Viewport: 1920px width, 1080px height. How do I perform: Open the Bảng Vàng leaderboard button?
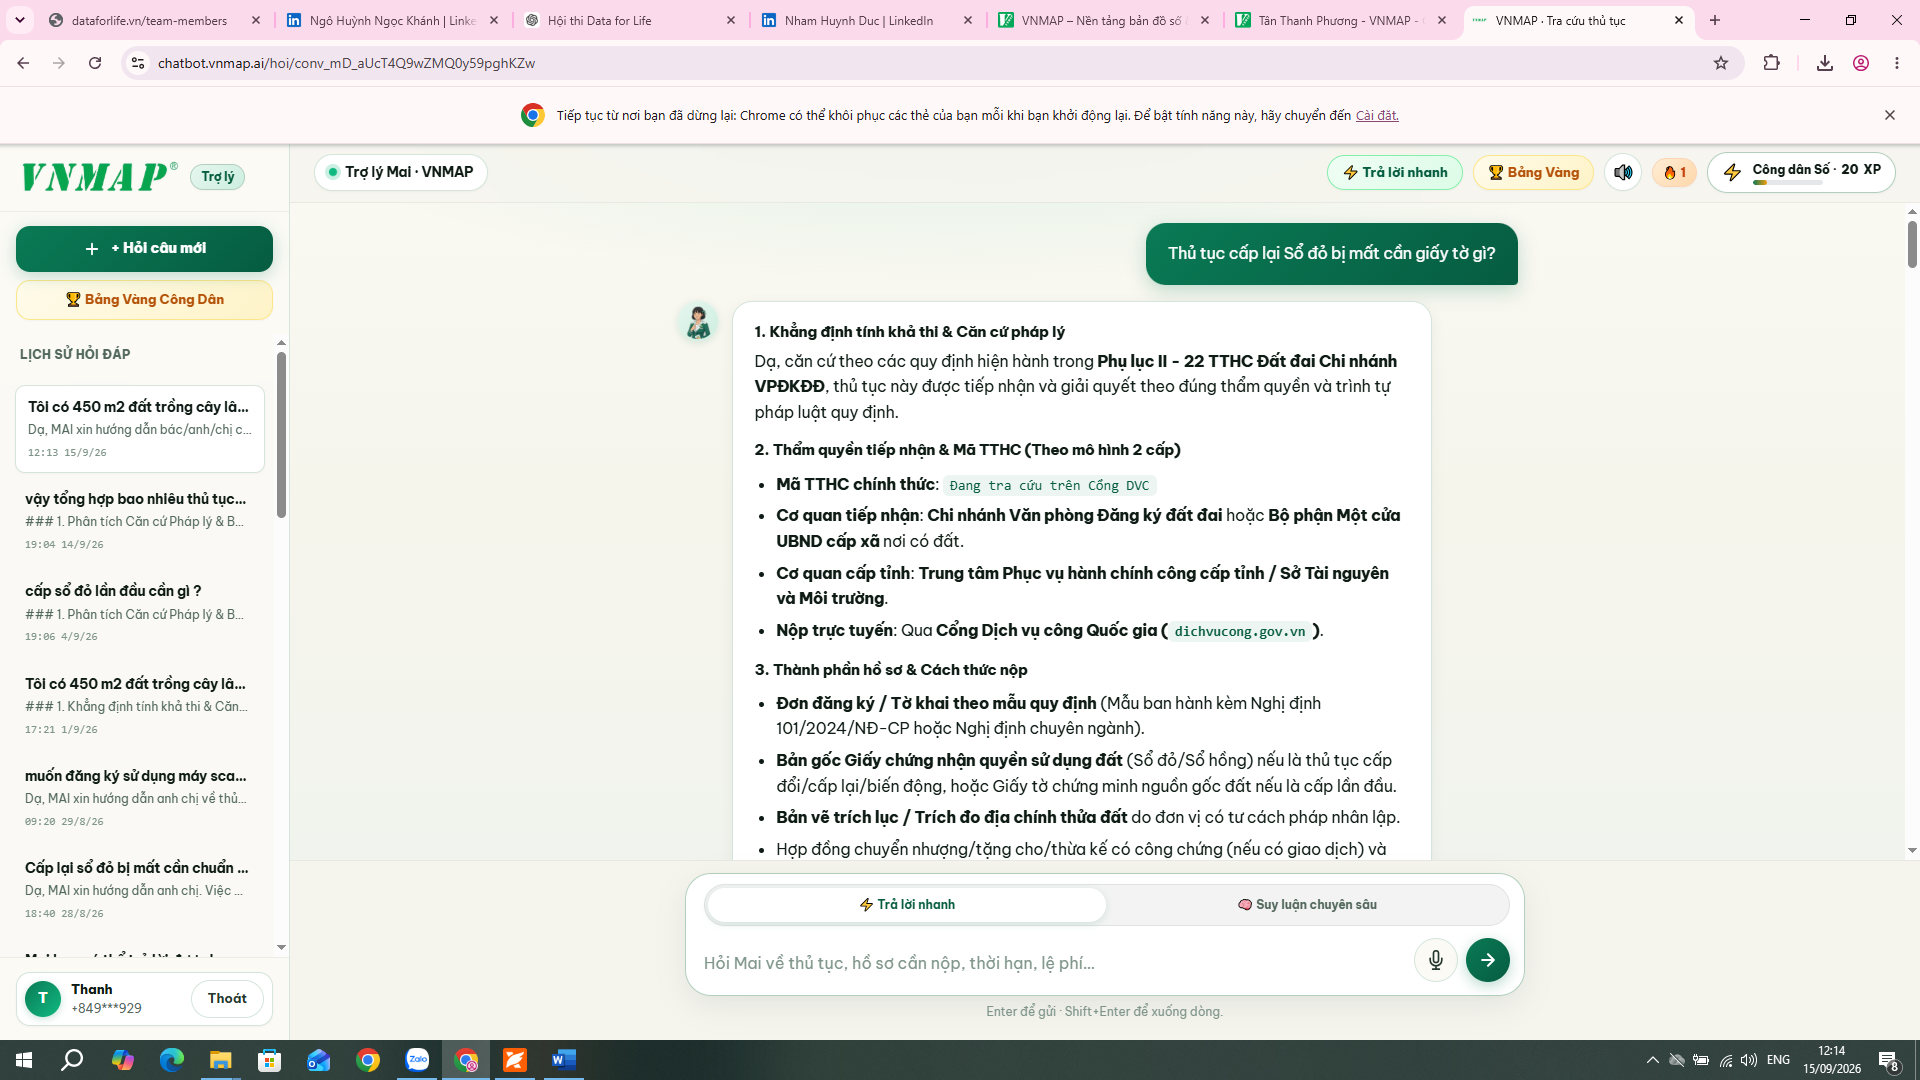(1533, 172)
